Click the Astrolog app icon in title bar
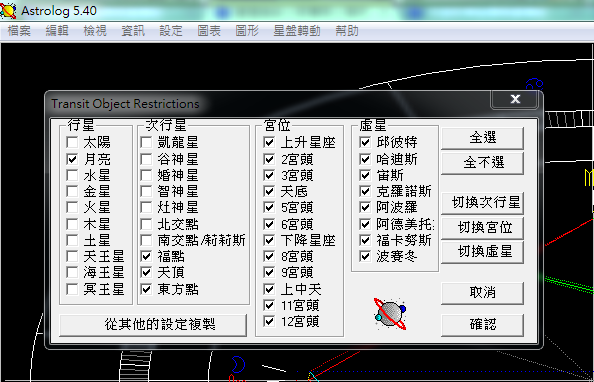 pyautogui.click(x=8, y=10)
